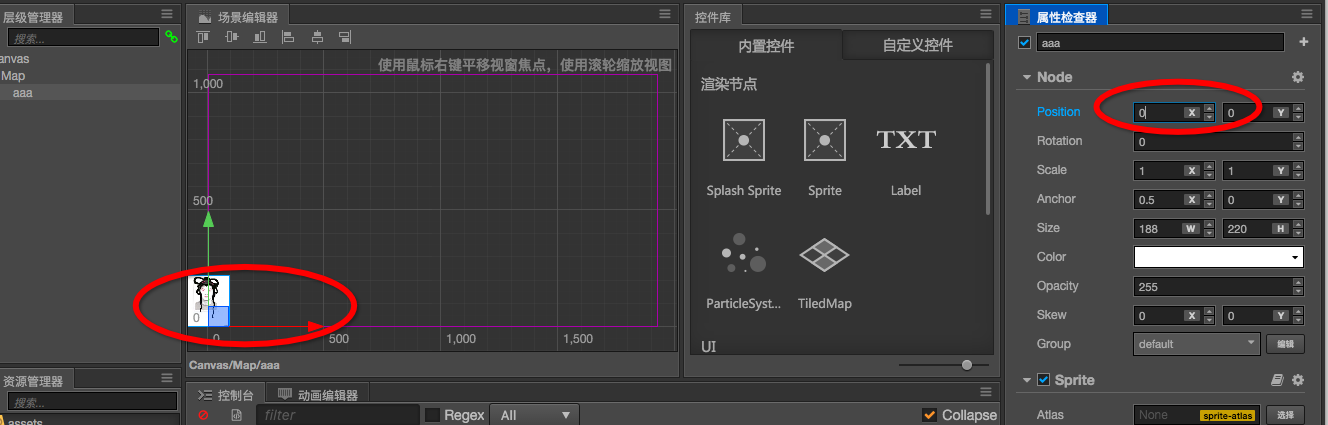Screen dimensions: 1328x425
Task: Toggle the Sprite component enabled checkbox
Action: (x=1044, y=380)
